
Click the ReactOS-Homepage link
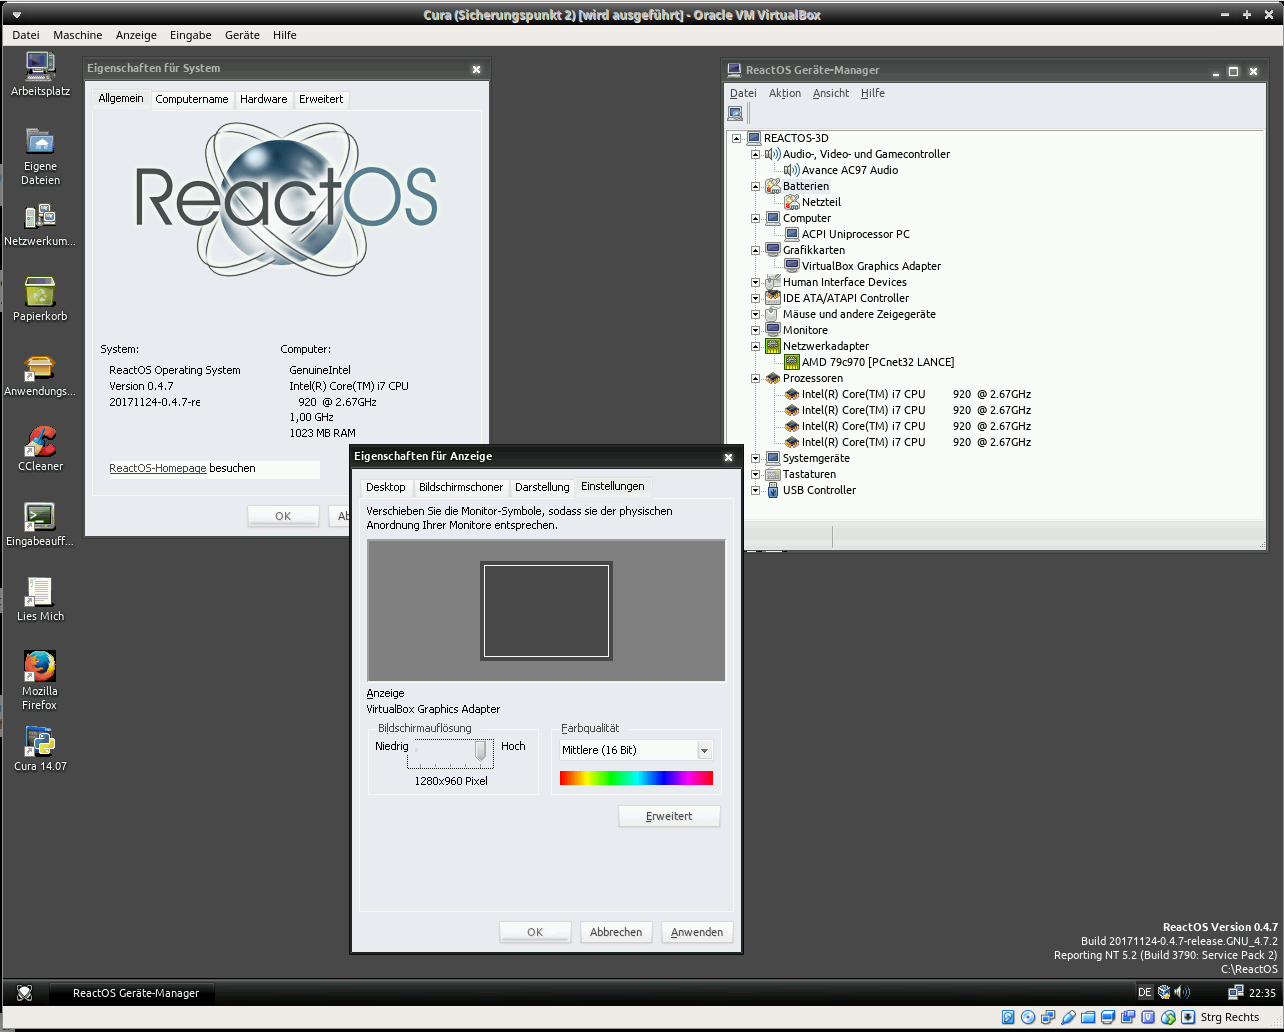pyautogui.click(x=158, y=468)
